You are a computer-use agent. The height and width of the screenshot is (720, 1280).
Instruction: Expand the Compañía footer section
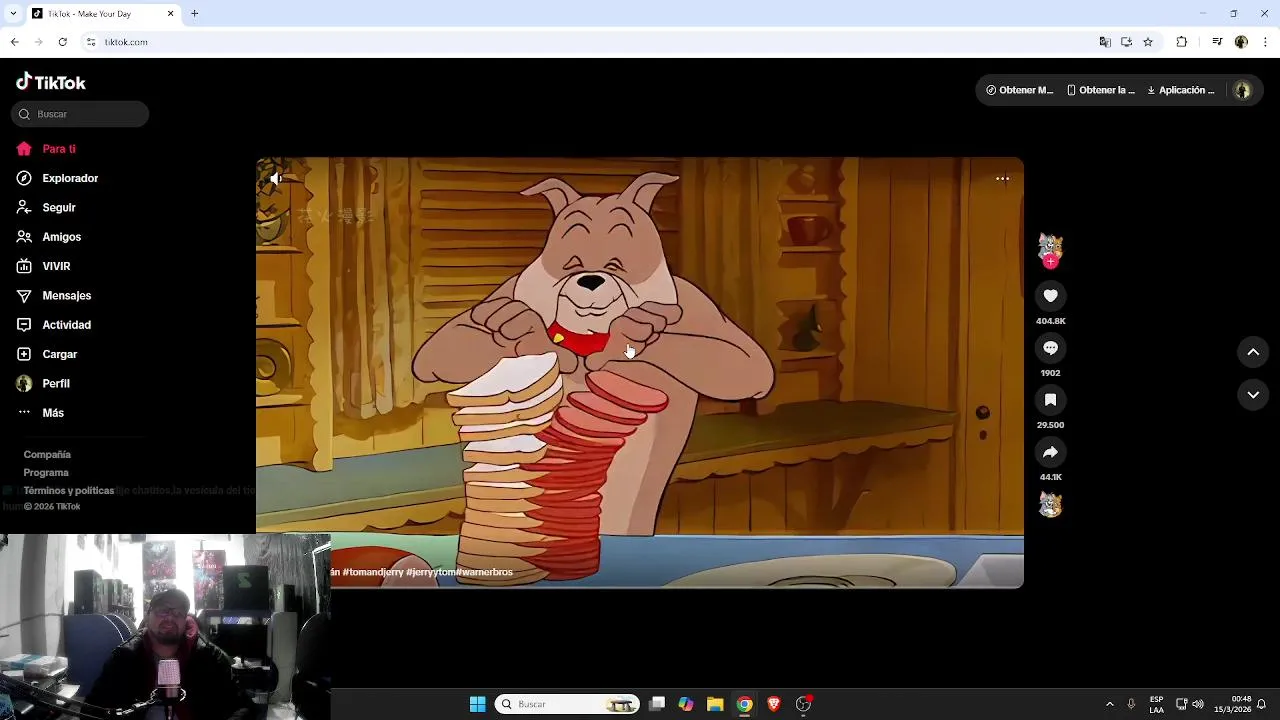coord(47,454)
